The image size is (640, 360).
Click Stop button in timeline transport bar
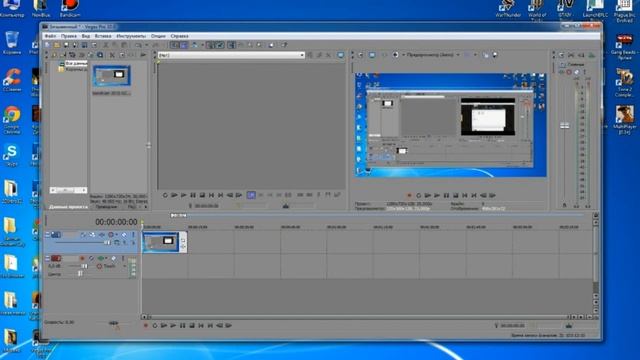192,326
